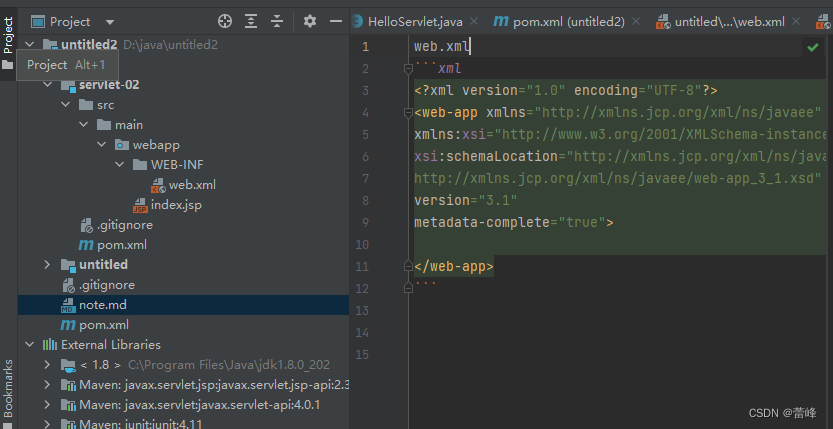The width and height of the screenshot is (833, 429).
Task: Click the index.jsp JSP file icon
Action: pyautogui.click(x=140, y=205)
